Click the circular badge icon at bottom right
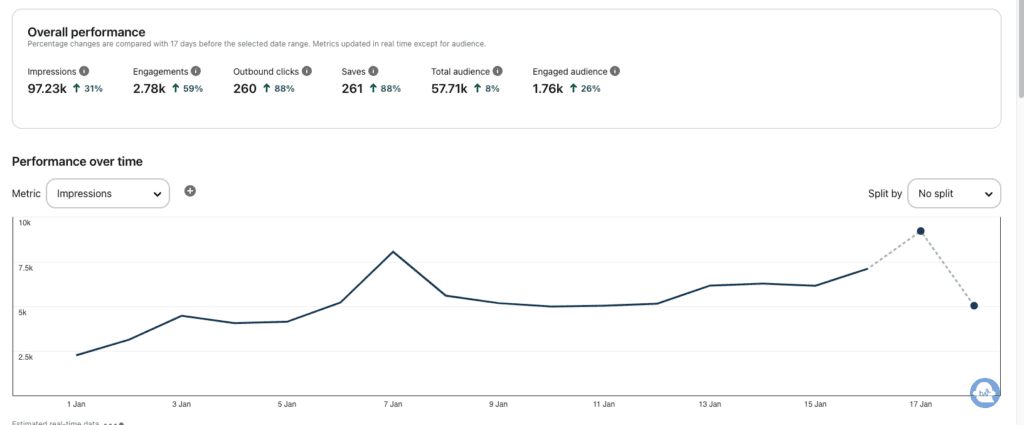The width and height of the screenshot is (1024, 425). pos(985,392)
